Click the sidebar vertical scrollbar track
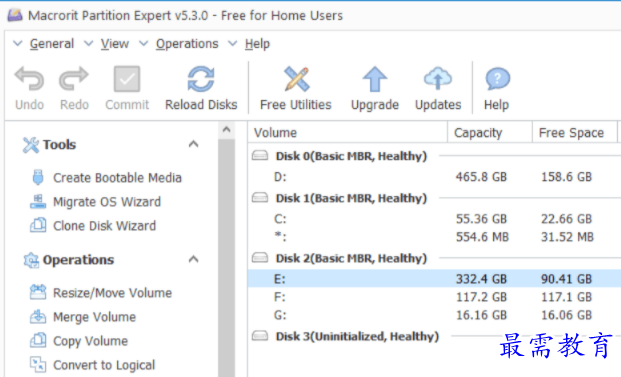This screenshot has height=377, width=621. click(x=226, y=257)
